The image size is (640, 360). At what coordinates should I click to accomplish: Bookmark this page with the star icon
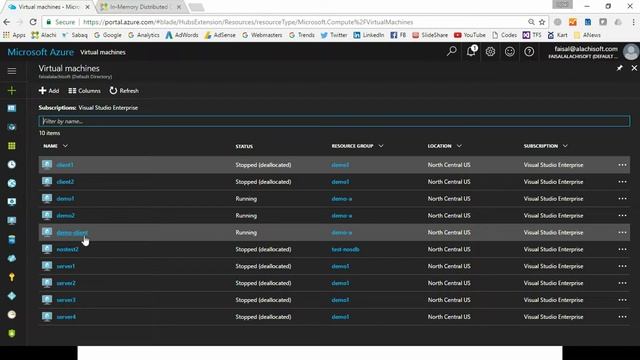point(542,22)
